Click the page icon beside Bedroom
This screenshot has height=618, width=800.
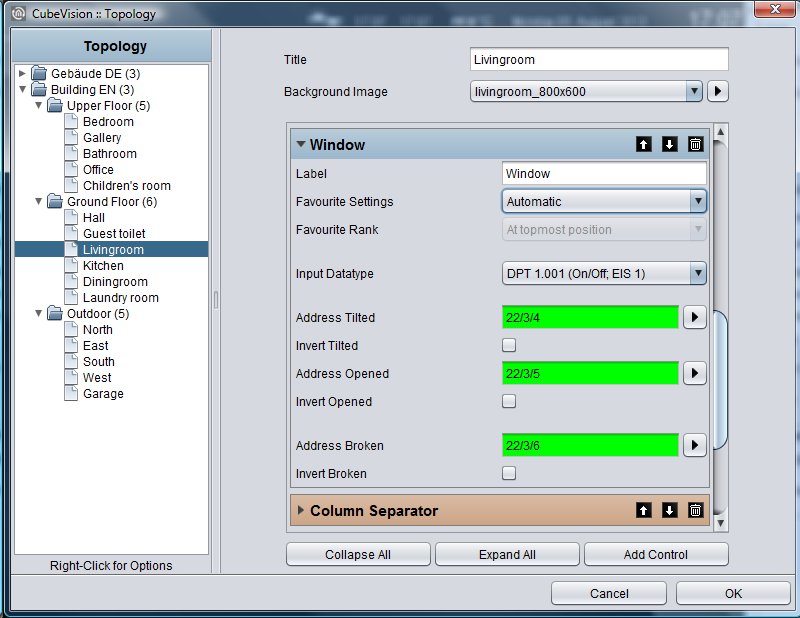71,121
